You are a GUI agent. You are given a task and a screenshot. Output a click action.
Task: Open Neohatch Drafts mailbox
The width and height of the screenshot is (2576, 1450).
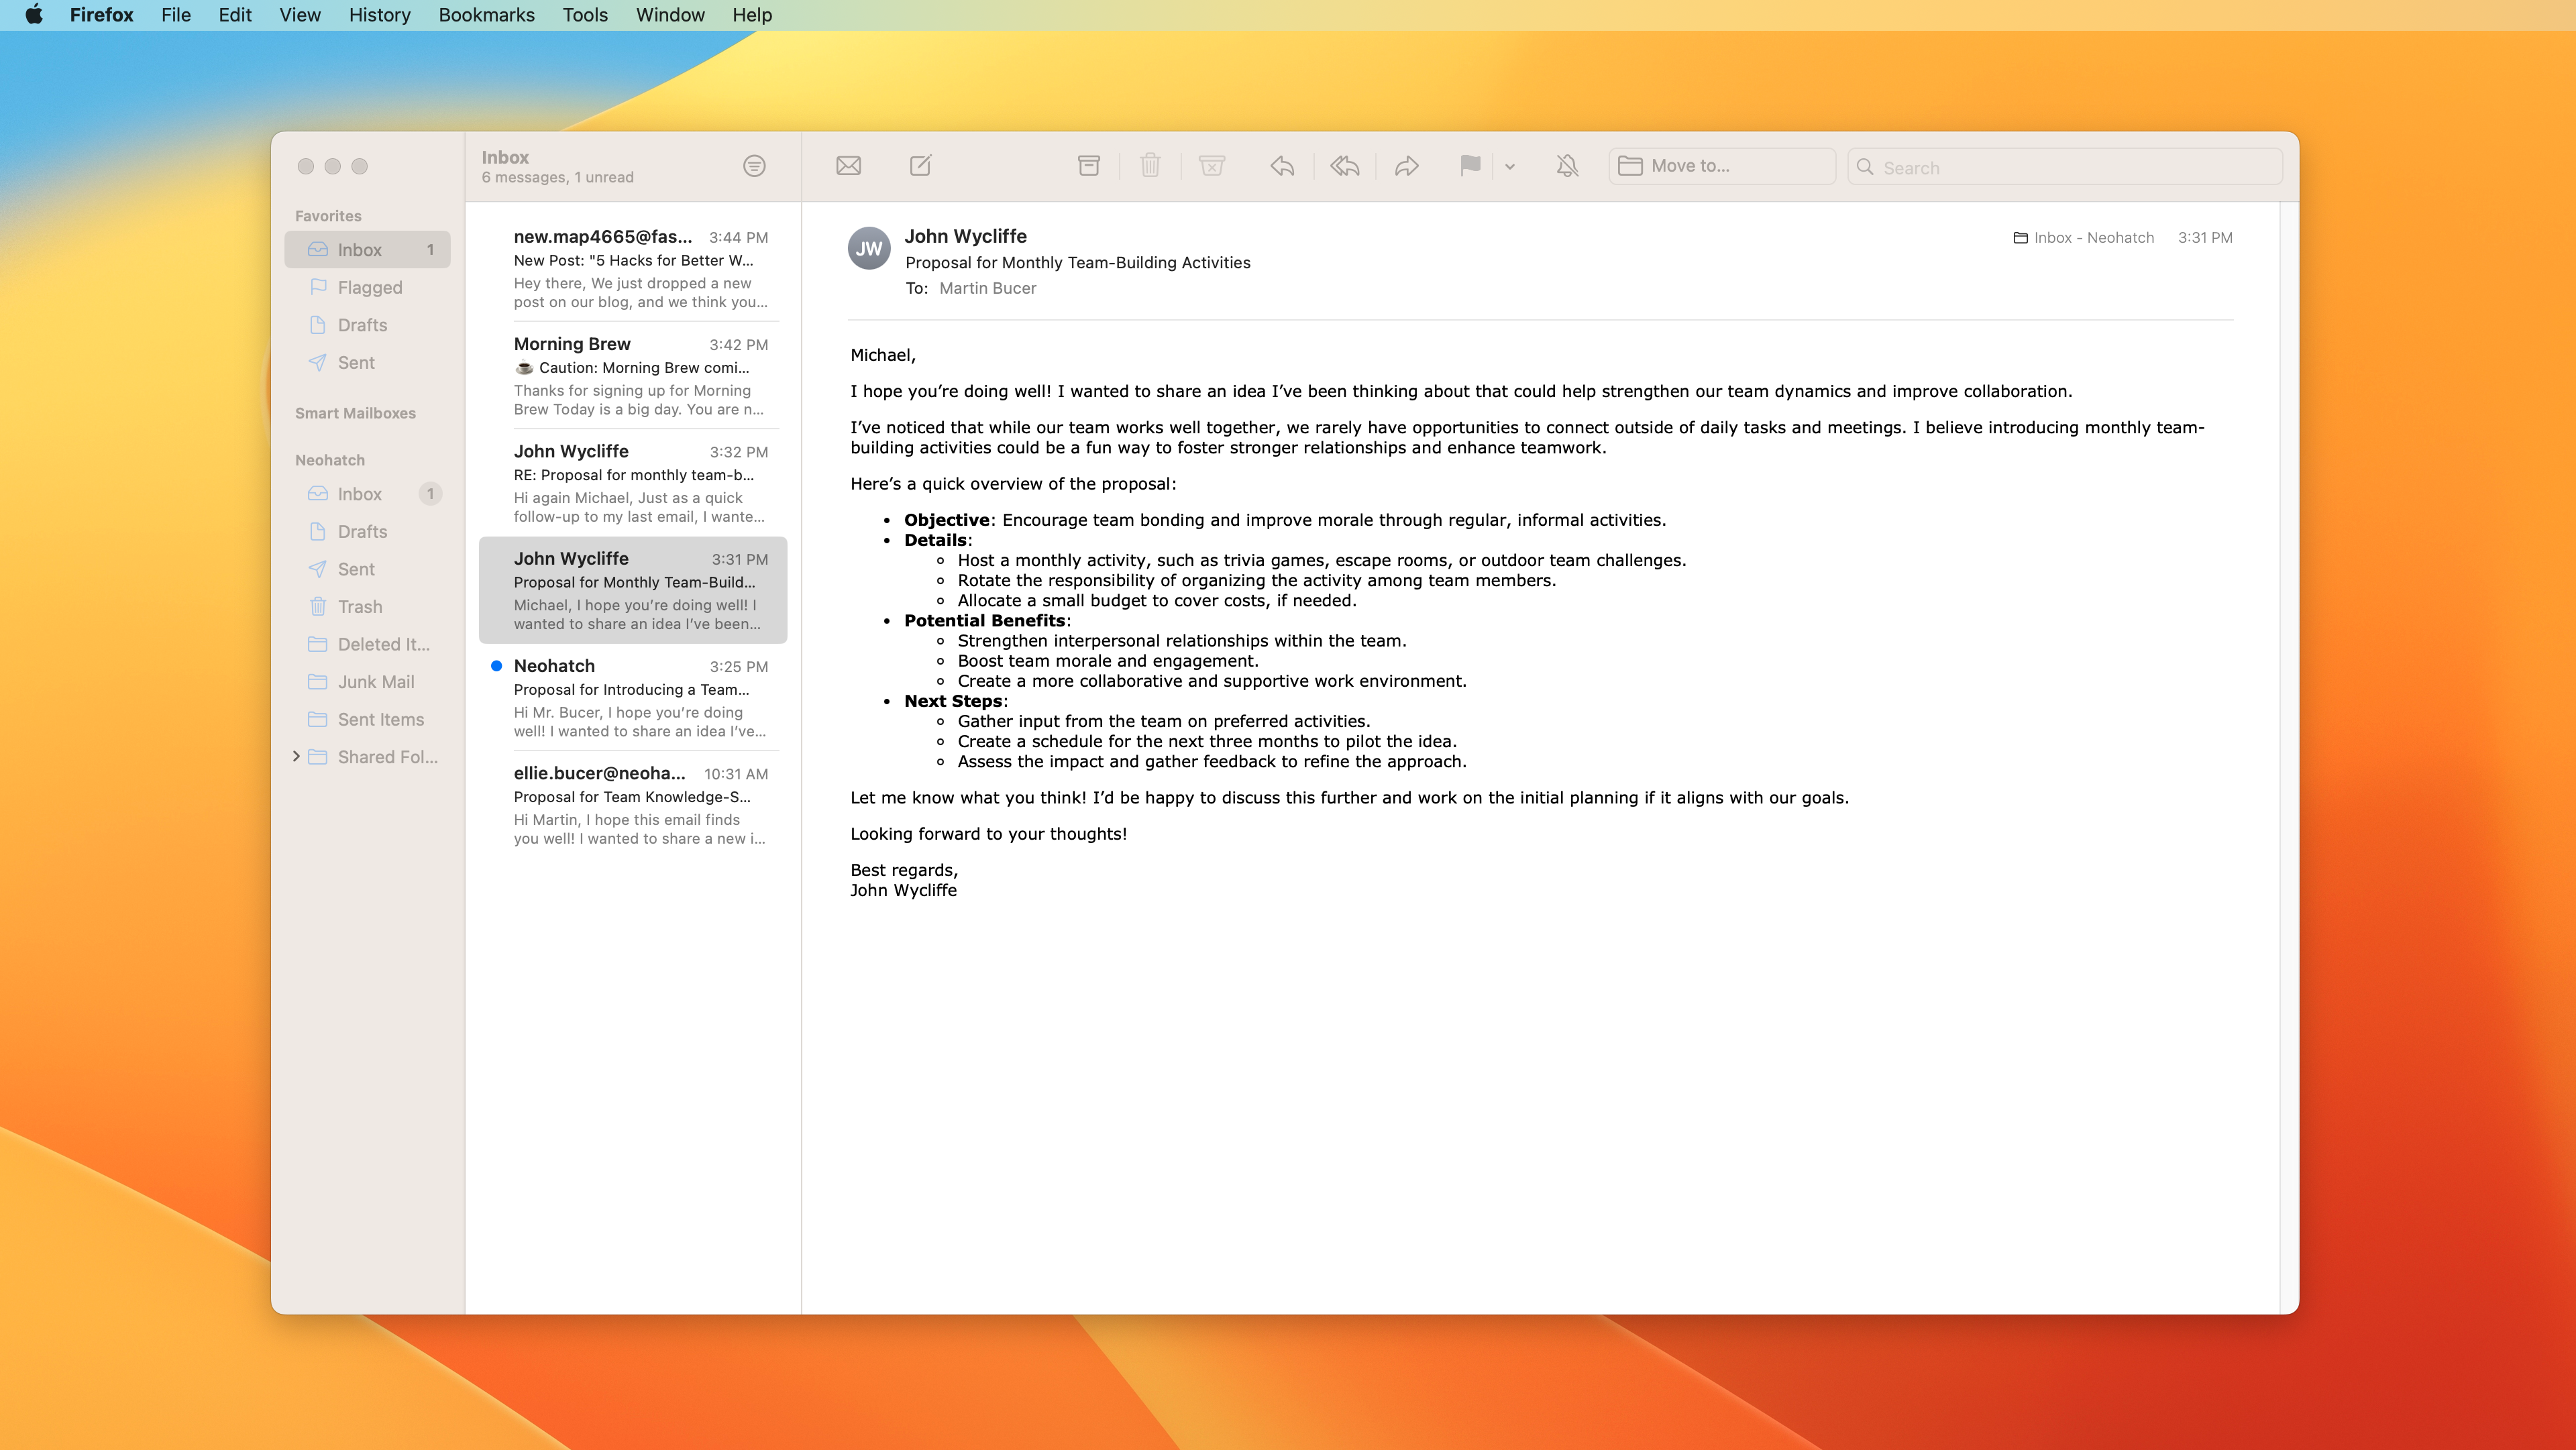[x=367, y=532]
